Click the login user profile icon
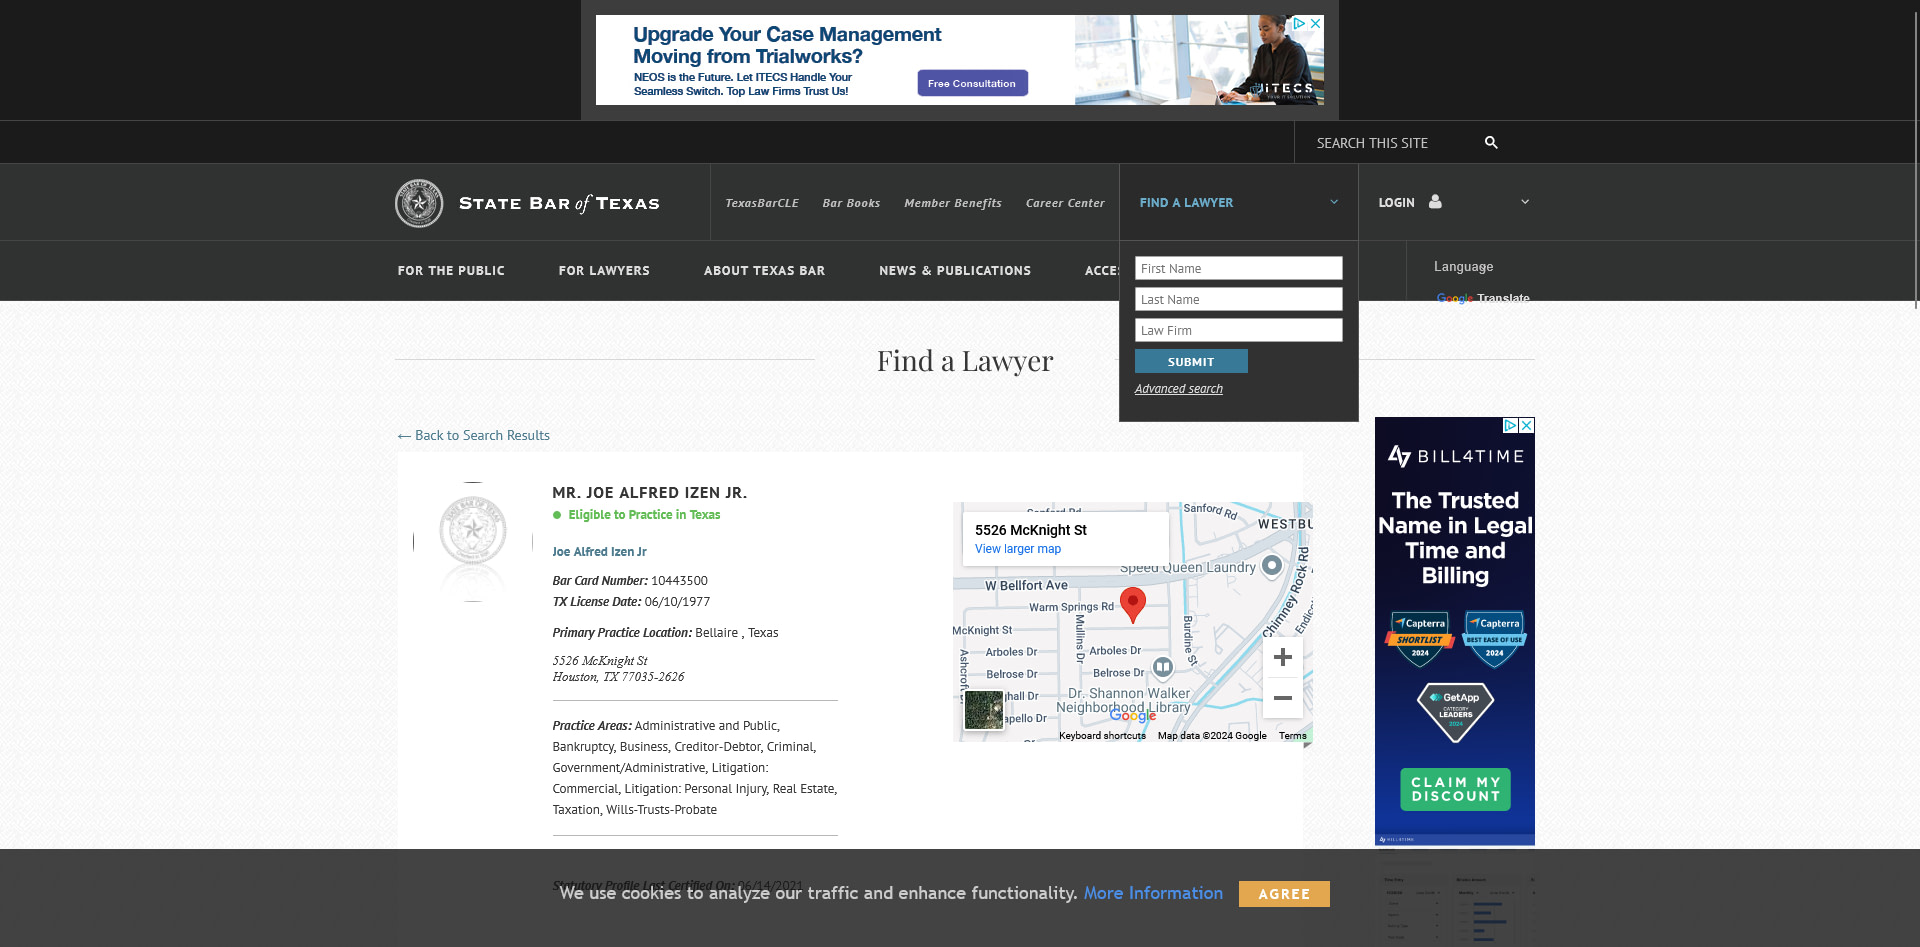The height and width of the screenshot is (947, 1920). (1435, 202)
